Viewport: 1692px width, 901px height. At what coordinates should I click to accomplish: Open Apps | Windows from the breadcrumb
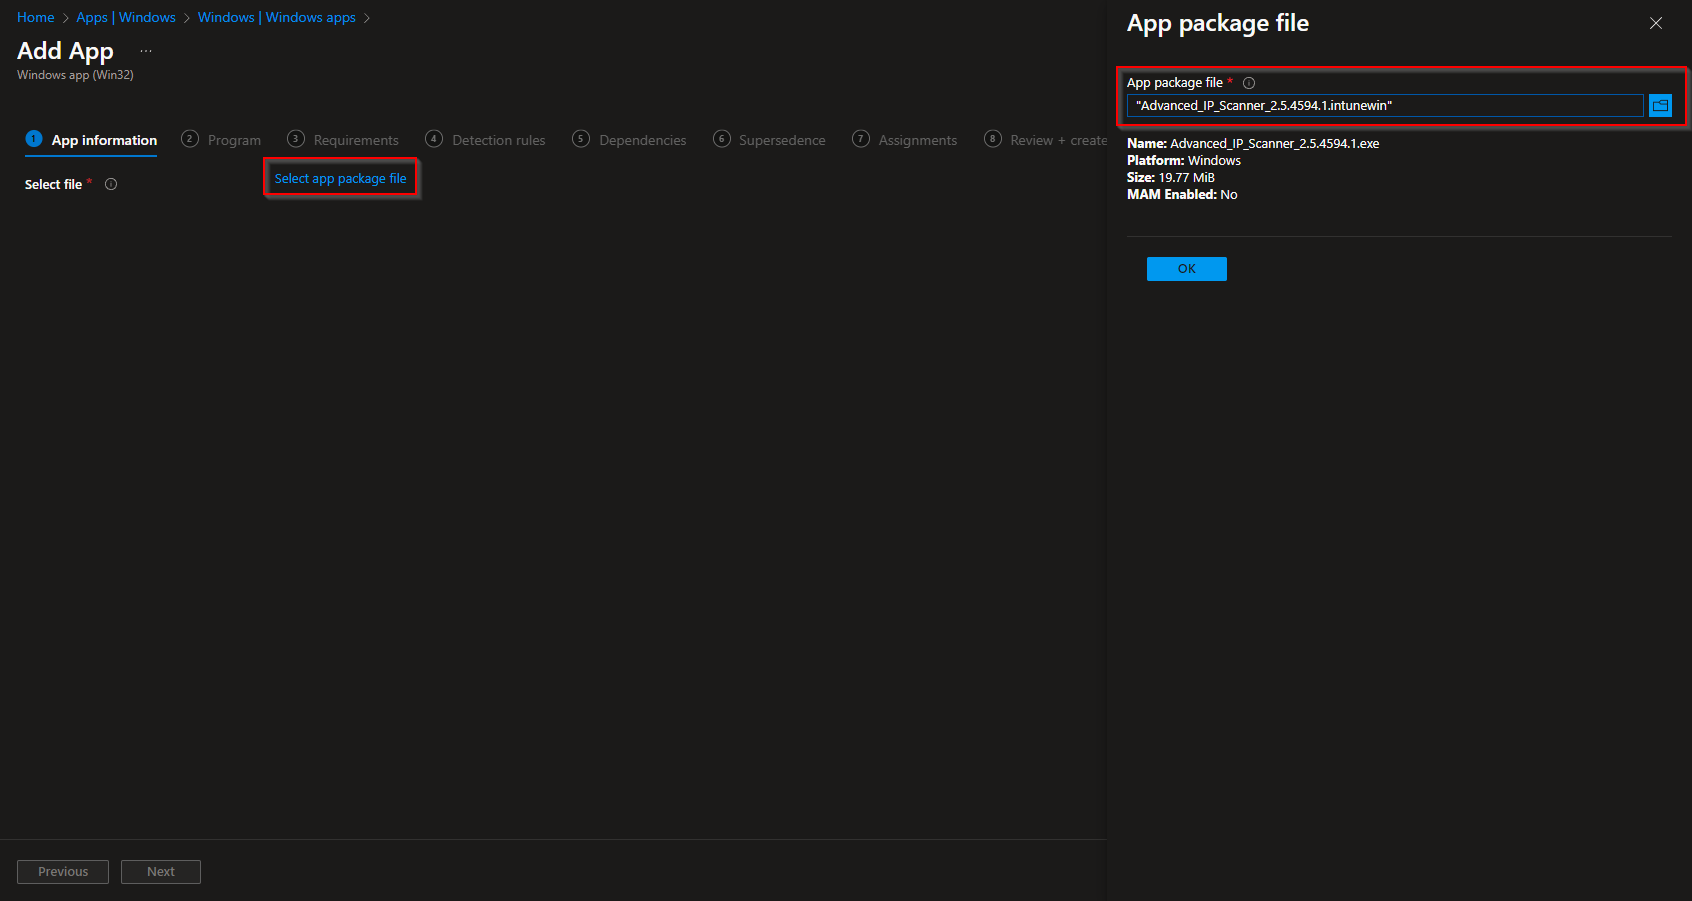(126, 17)
